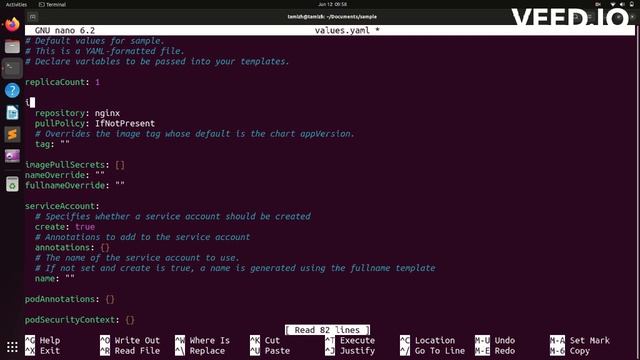The height and width of the screenshot is (360, 640).
Task: Click the serviceAccount: line
Action: tap(62, 206)
